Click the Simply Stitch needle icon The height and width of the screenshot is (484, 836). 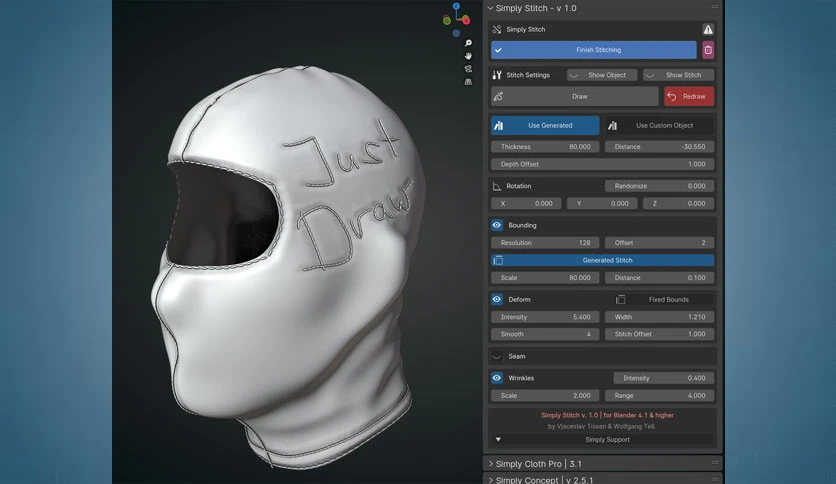click(497, 29)
